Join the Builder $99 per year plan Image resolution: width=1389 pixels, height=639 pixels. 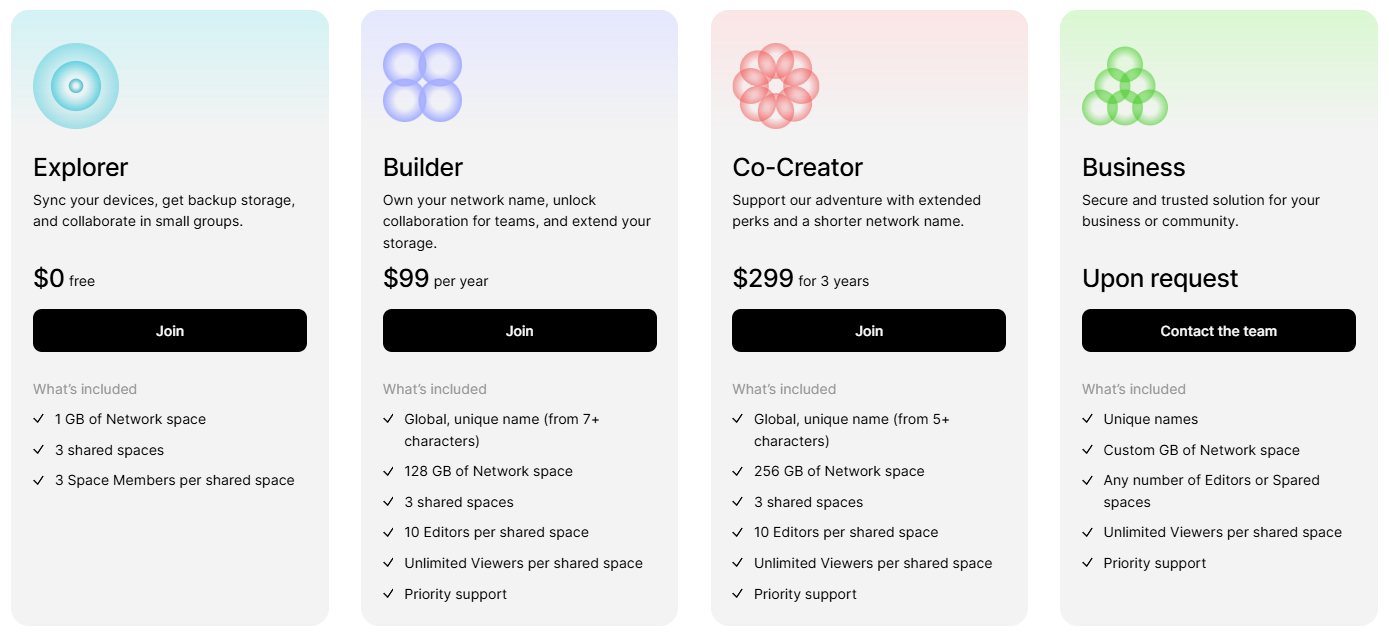[520, 331]
